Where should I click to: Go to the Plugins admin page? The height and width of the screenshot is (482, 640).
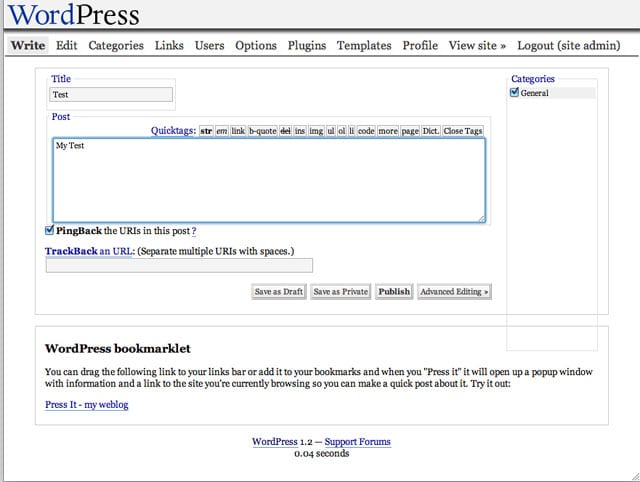(x=307, y=46)
